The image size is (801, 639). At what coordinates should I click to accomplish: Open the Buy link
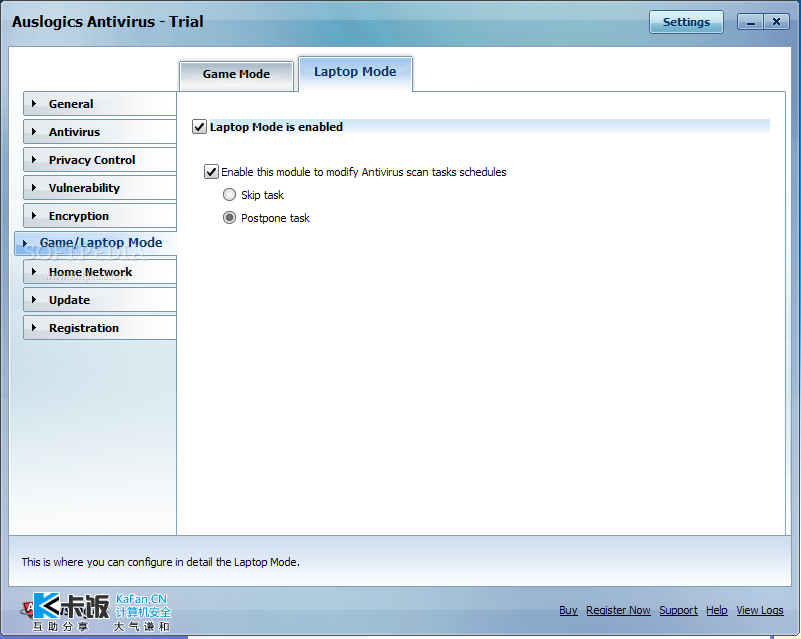point(568,610)
